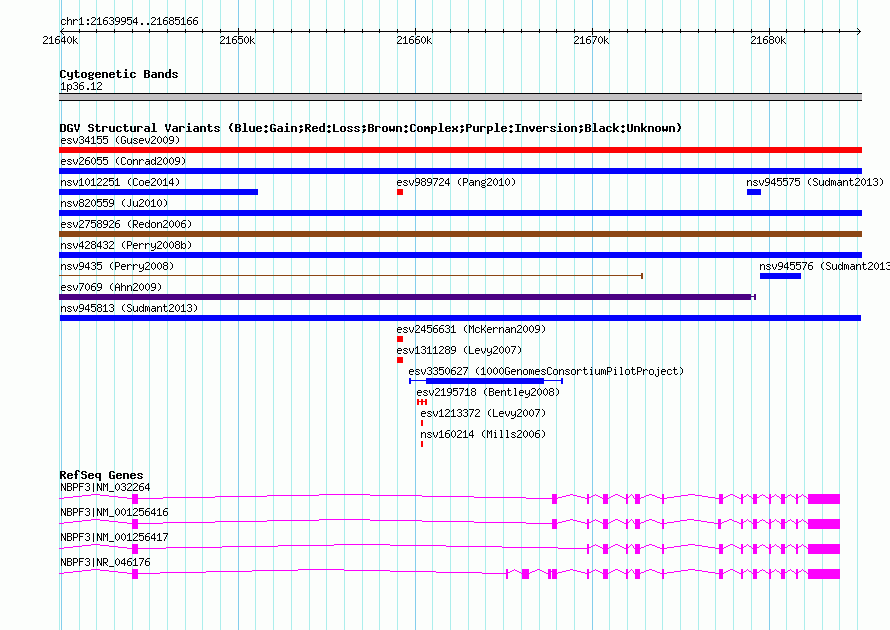Viewport: 890px width, 630px height.
Task: Open the NBPF3|NM_032264 transcript label
Action: pos(105,488)
